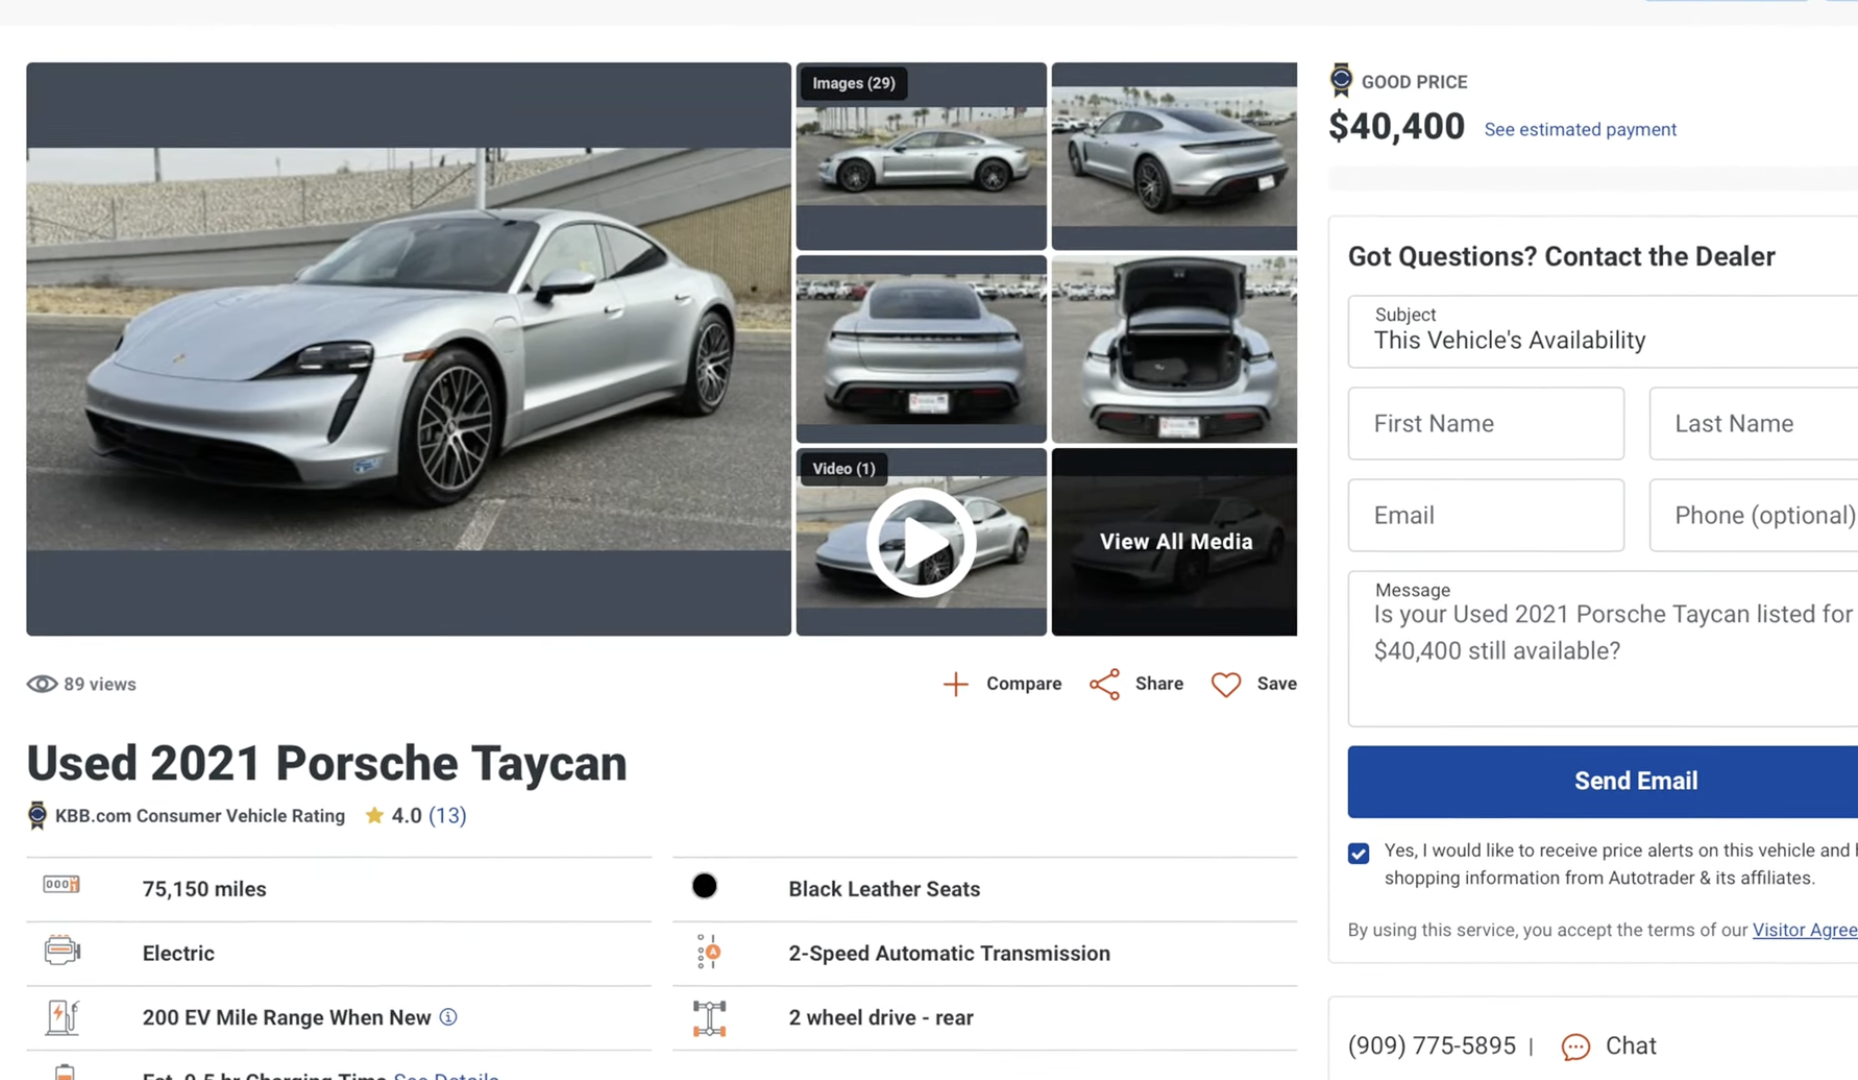Click the engine icon beside Electric
The height and width of the screenshot is (1080, 1858).
[62, 950]
